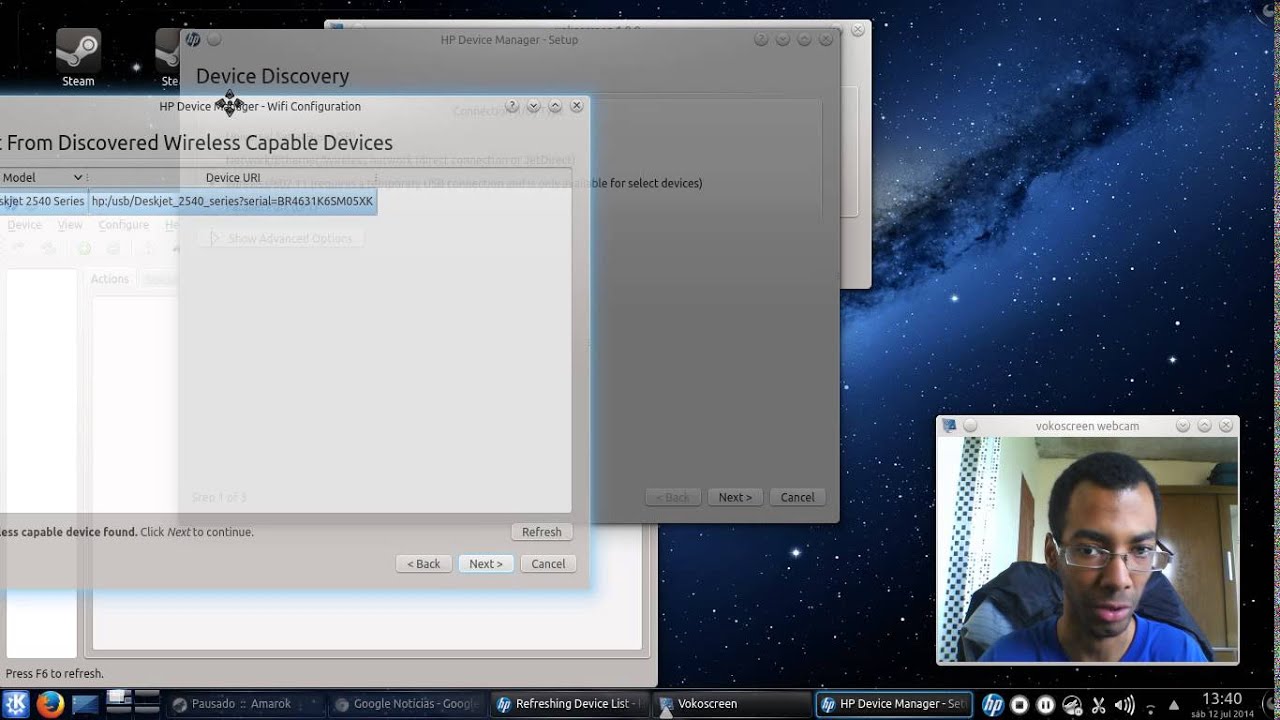Minimize the Wifi Configuration dialog
Image resolution: width=1280 pixels, height=720 pixels.
coord(534,106)
